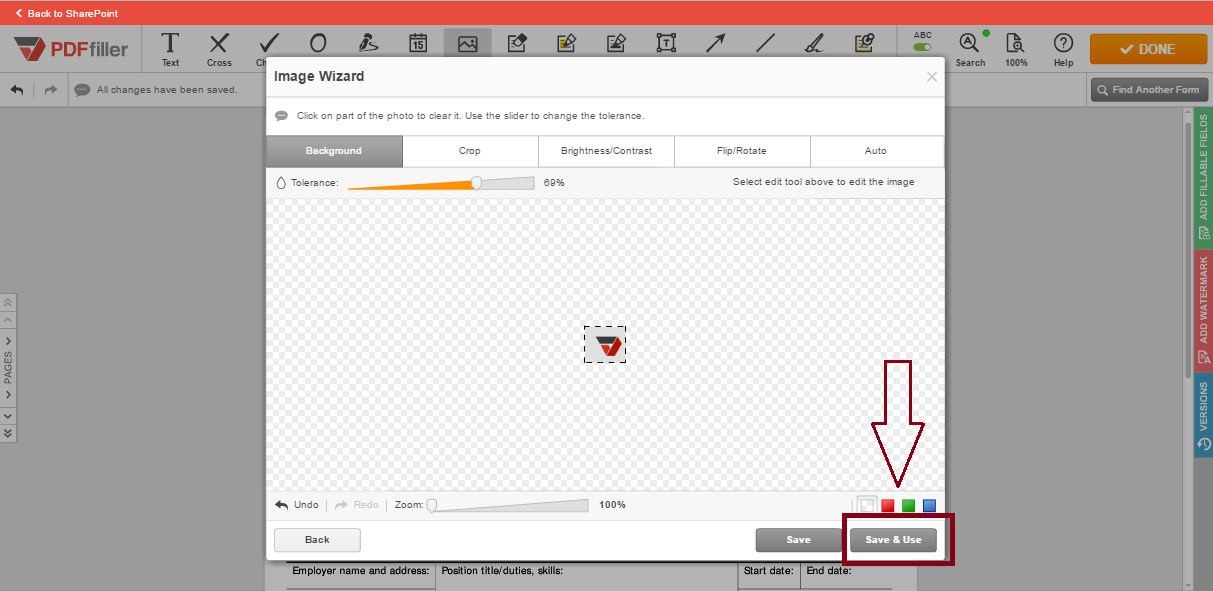Open the Signature tool
1213x591 pixels.
pos(368,44)
